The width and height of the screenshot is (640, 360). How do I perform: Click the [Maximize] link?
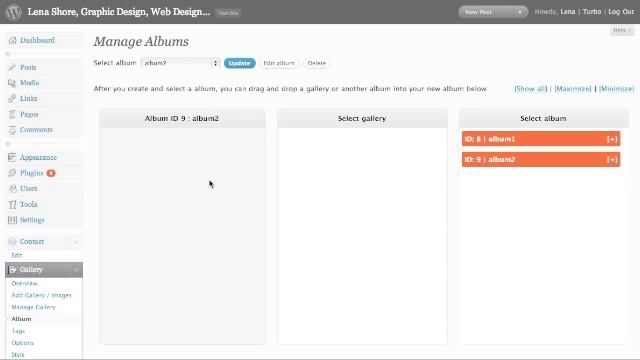573,89
